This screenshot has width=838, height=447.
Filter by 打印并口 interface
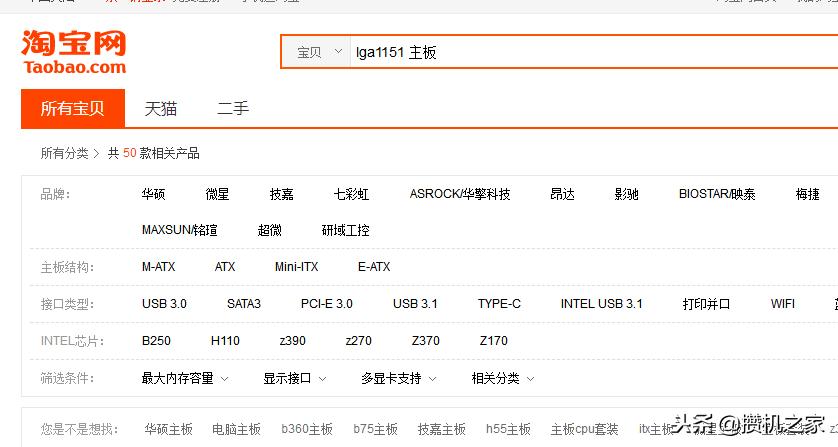tap(706, 304)
